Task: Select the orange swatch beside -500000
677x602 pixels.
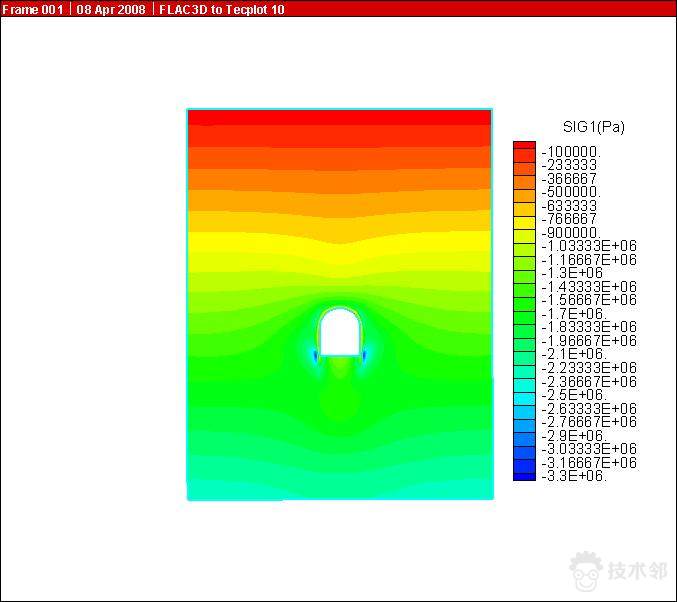Action: [x=524, y=191]
